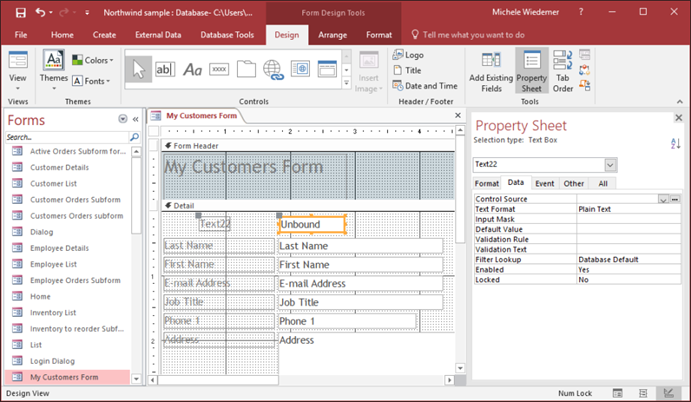Switch to the Home ribbon tab

tap(62, 35)
